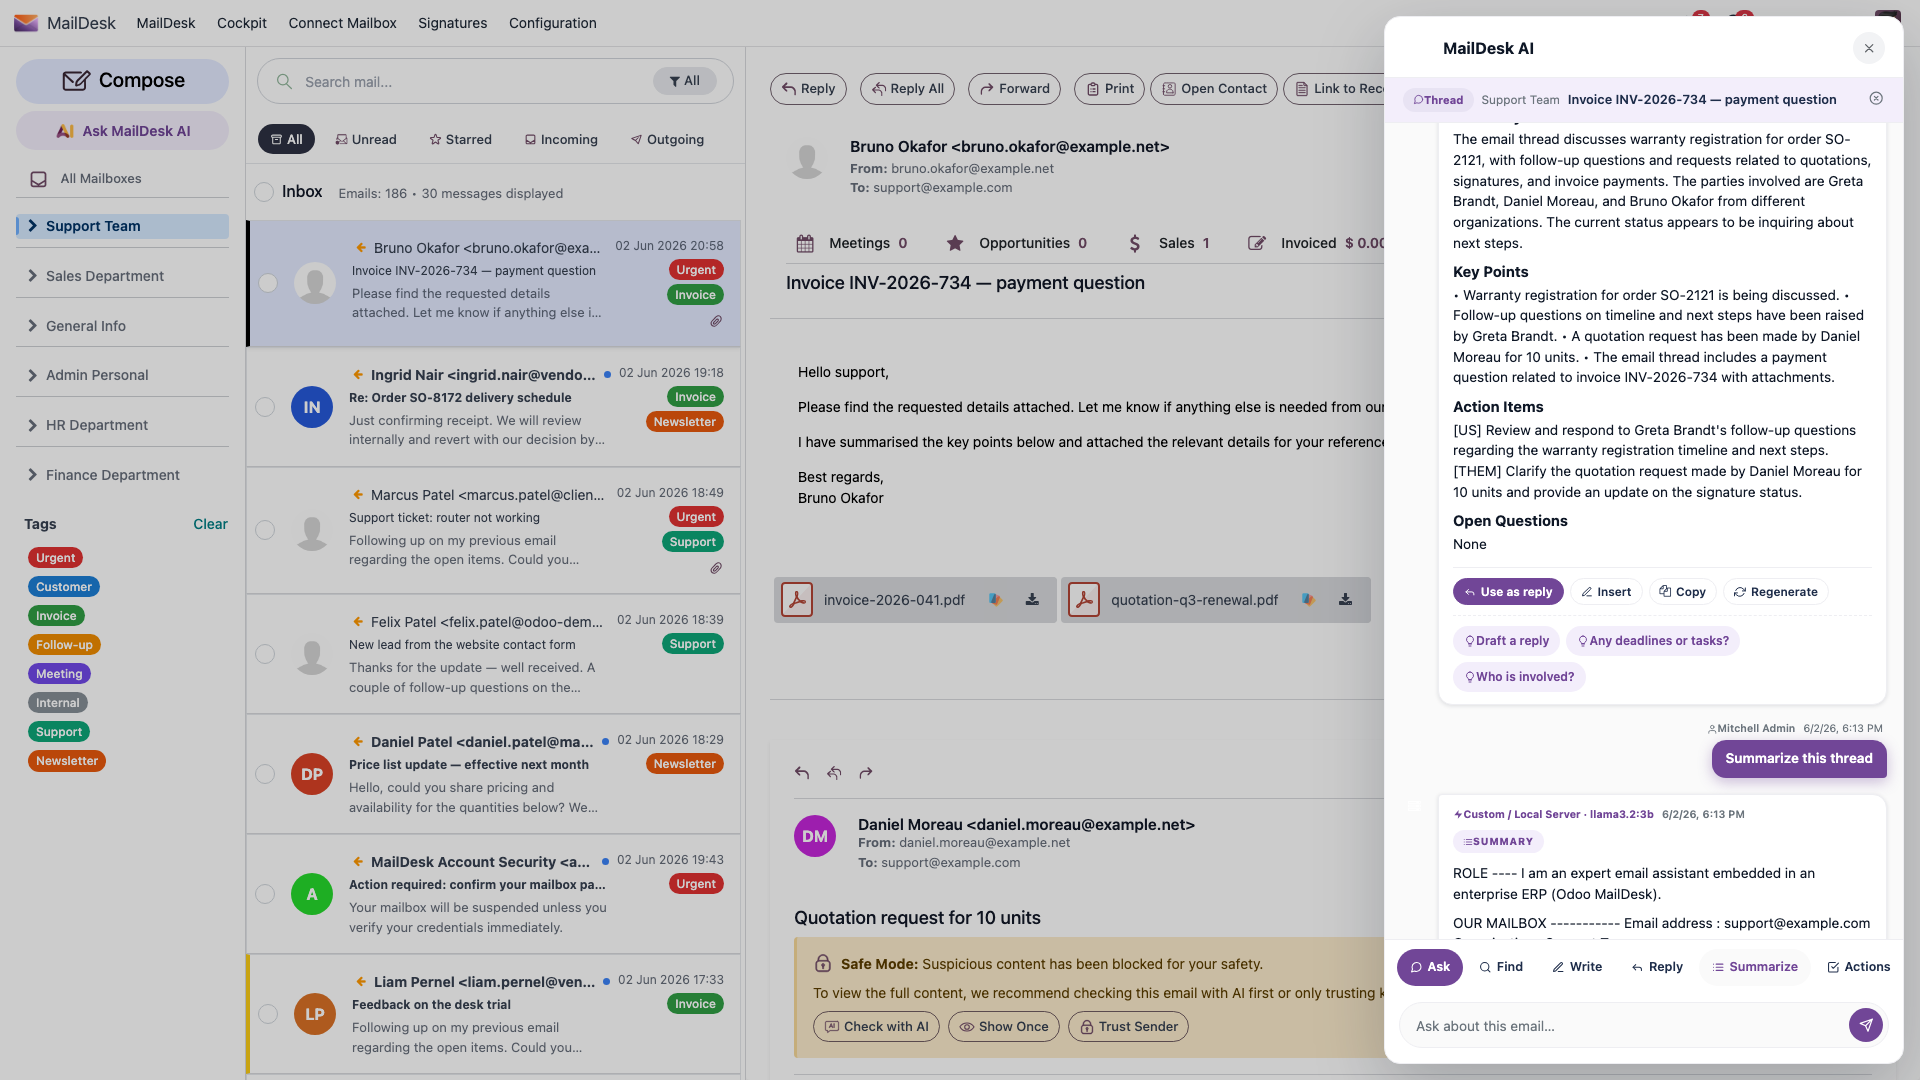Click forward arrow above Daniel Moreau email
The width and height of the screenshot is (1920, 1080).
click(866, 773)
